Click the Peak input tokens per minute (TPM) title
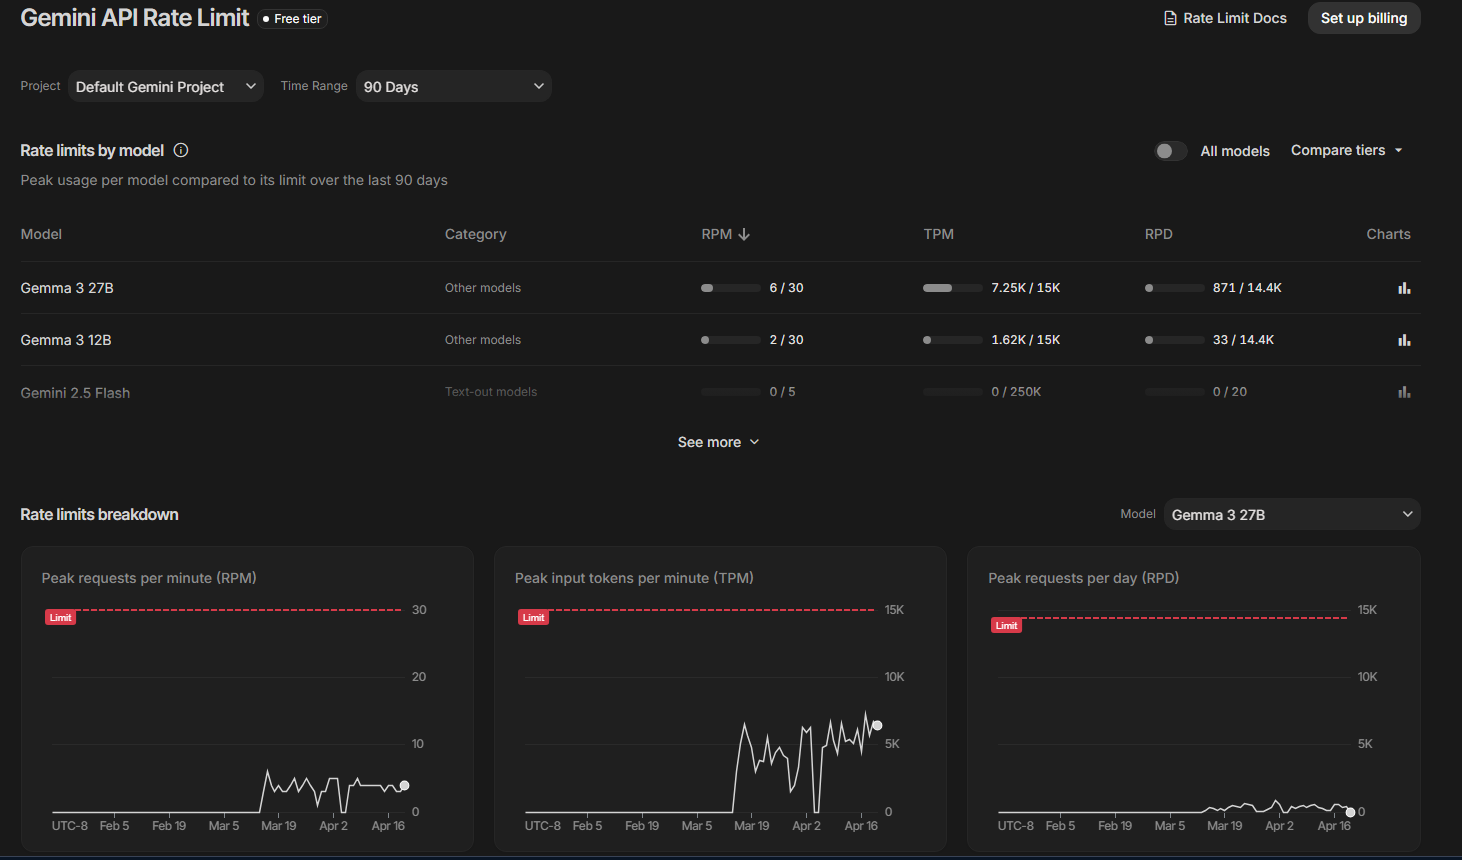The height and width of the screenshot is (860, 1462). click(x=634, y=578)
